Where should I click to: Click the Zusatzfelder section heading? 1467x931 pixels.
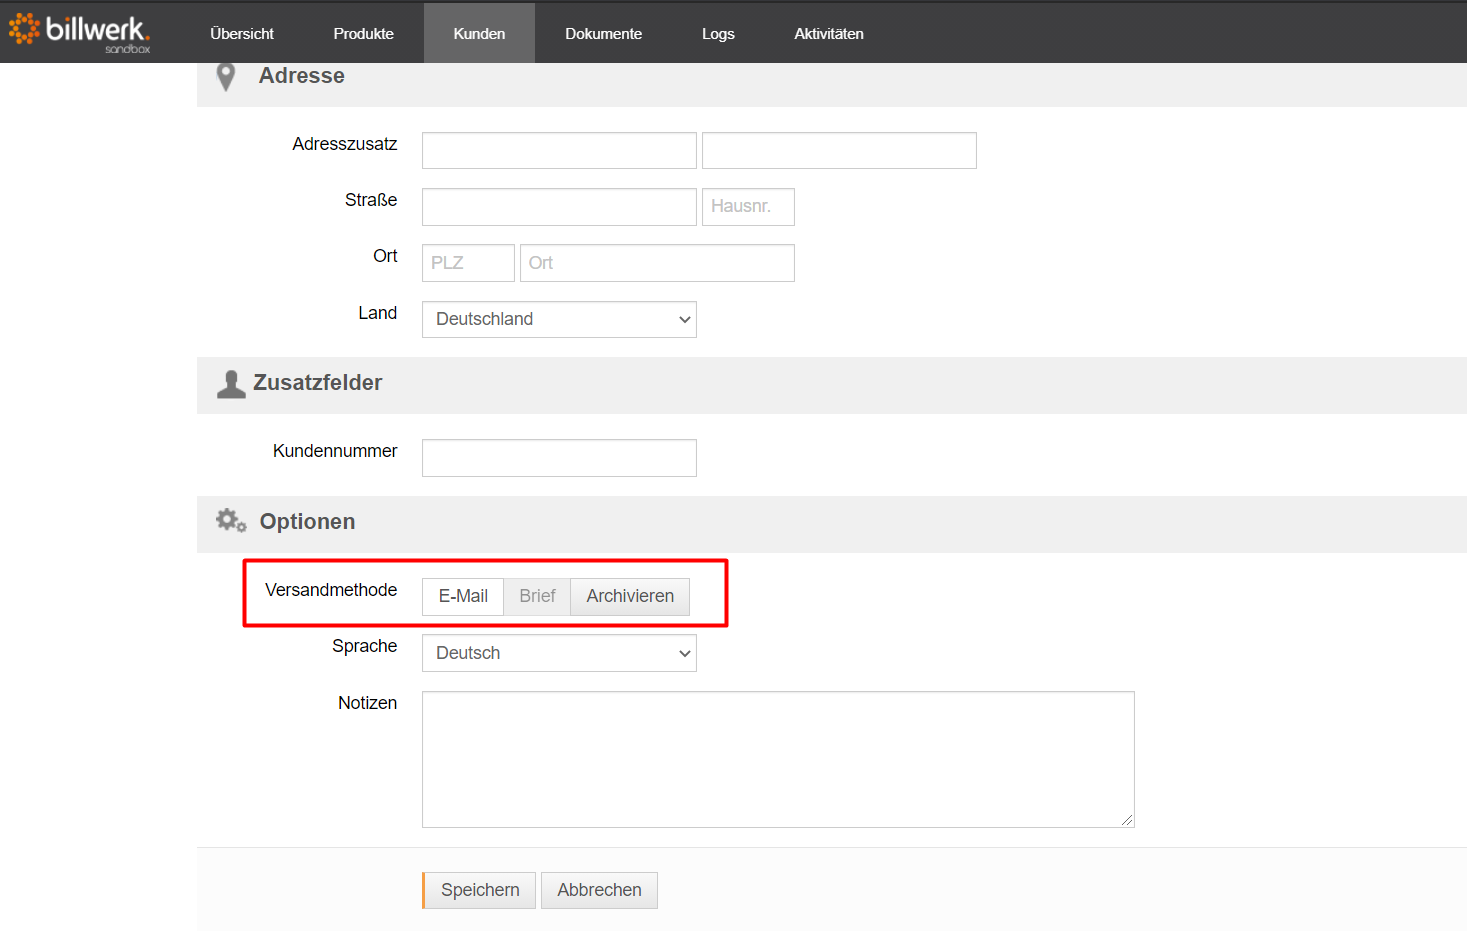317,383
